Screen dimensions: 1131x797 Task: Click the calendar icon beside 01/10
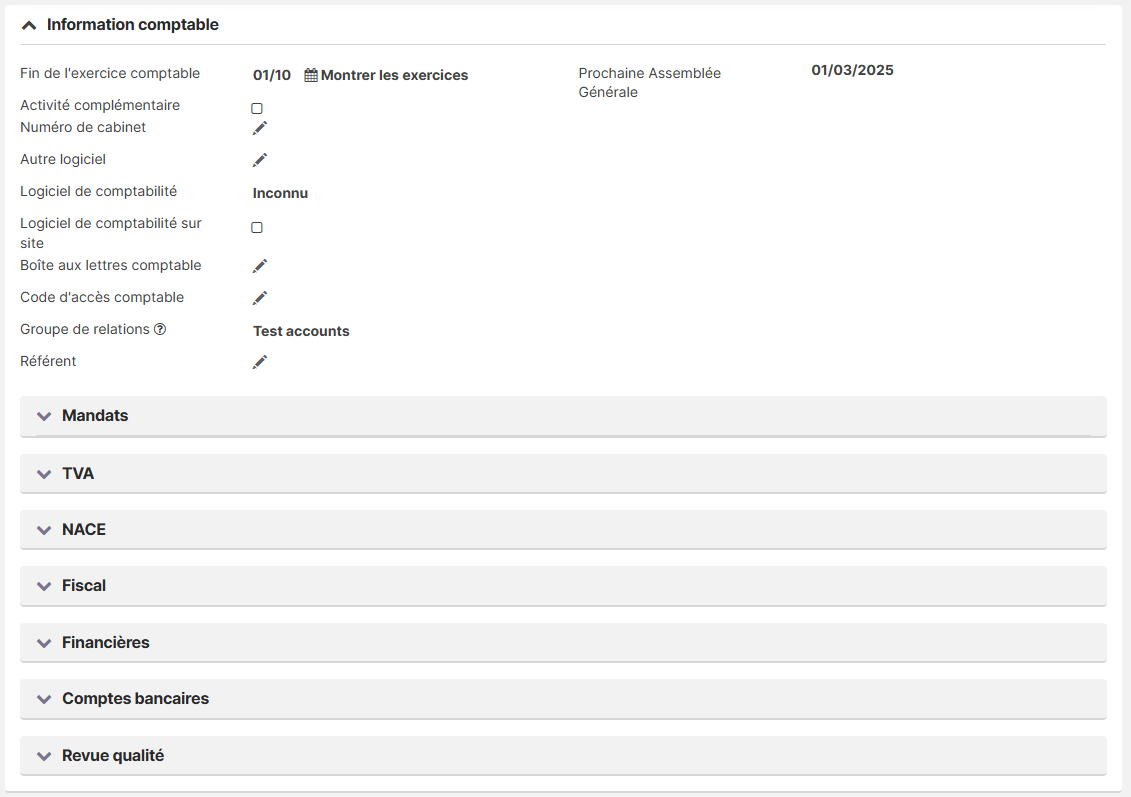[311, 75]
